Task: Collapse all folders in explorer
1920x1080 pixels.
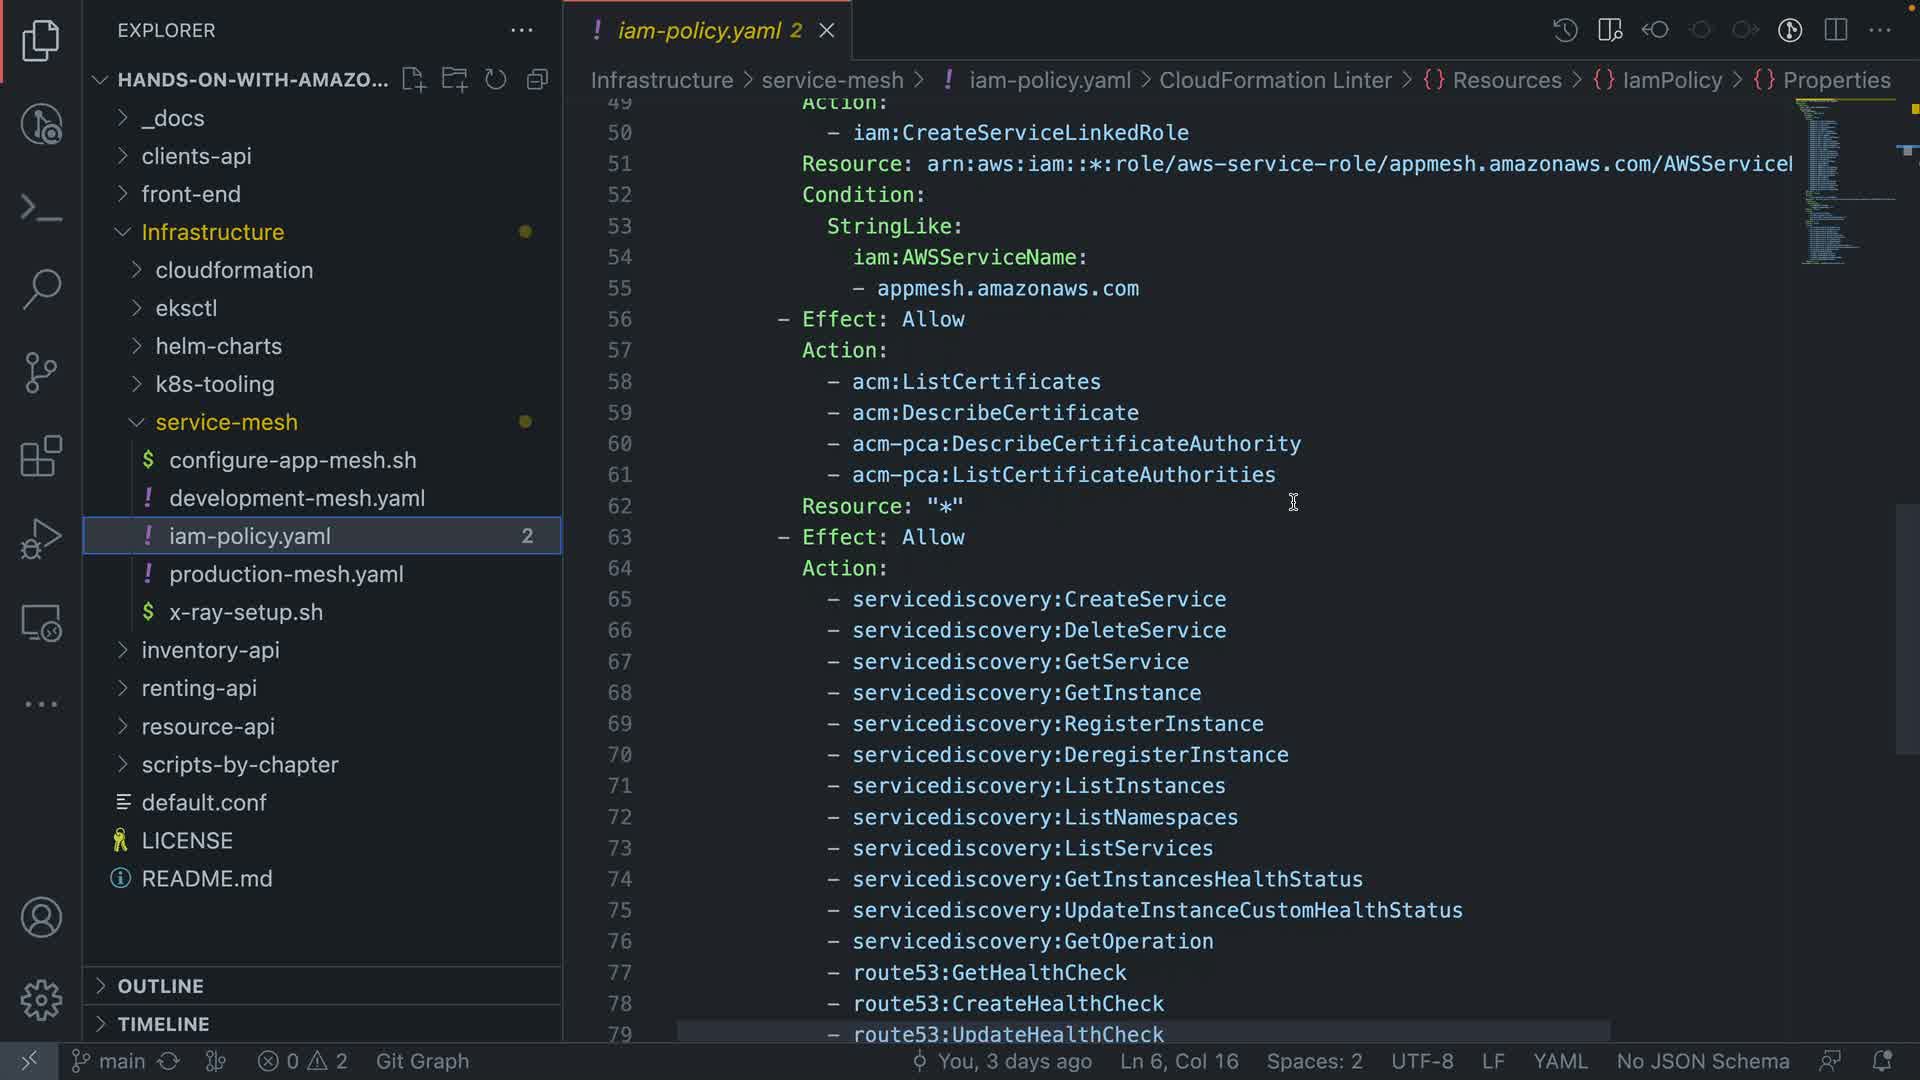Action: pos(537,80)
